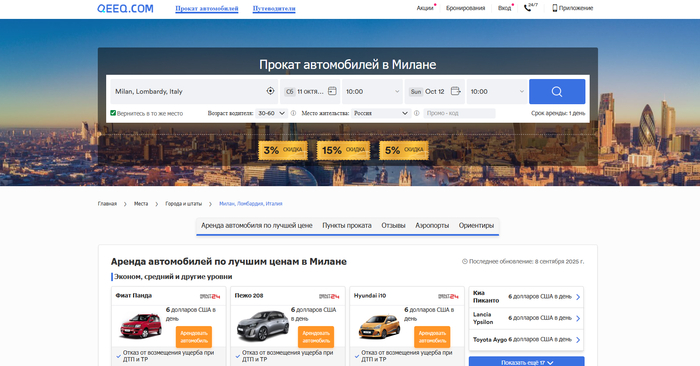Click the info icon next to driver age
Screen dimensions: 700x366
point(293,113)
